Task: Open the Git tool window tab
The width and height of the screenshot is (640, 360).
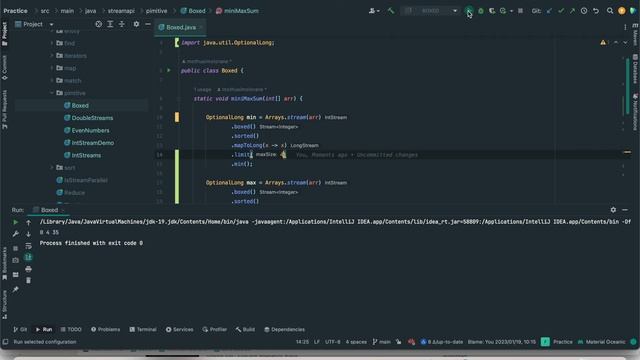Action: tap(20, 330)
